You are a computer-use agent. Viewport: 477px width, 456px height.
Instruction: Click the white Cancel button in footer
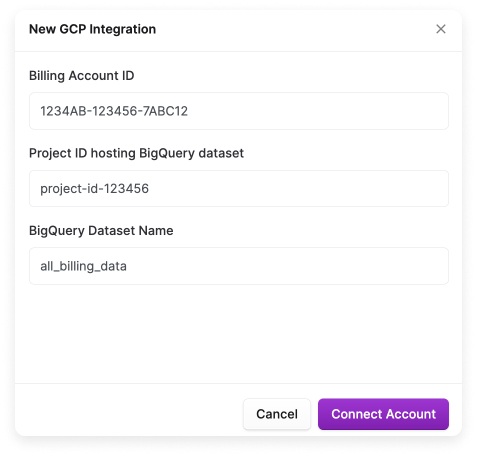[x=277, y=414]
